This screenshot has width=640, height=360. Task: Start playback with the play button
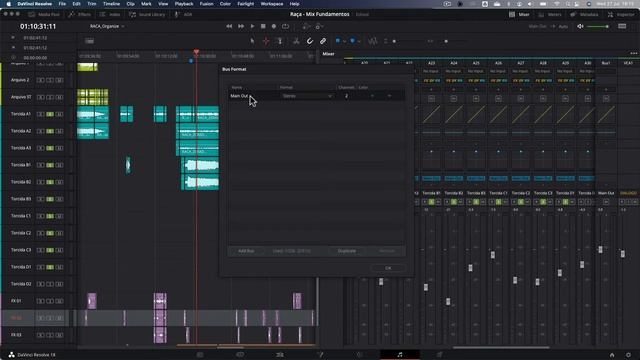(252, 26)
